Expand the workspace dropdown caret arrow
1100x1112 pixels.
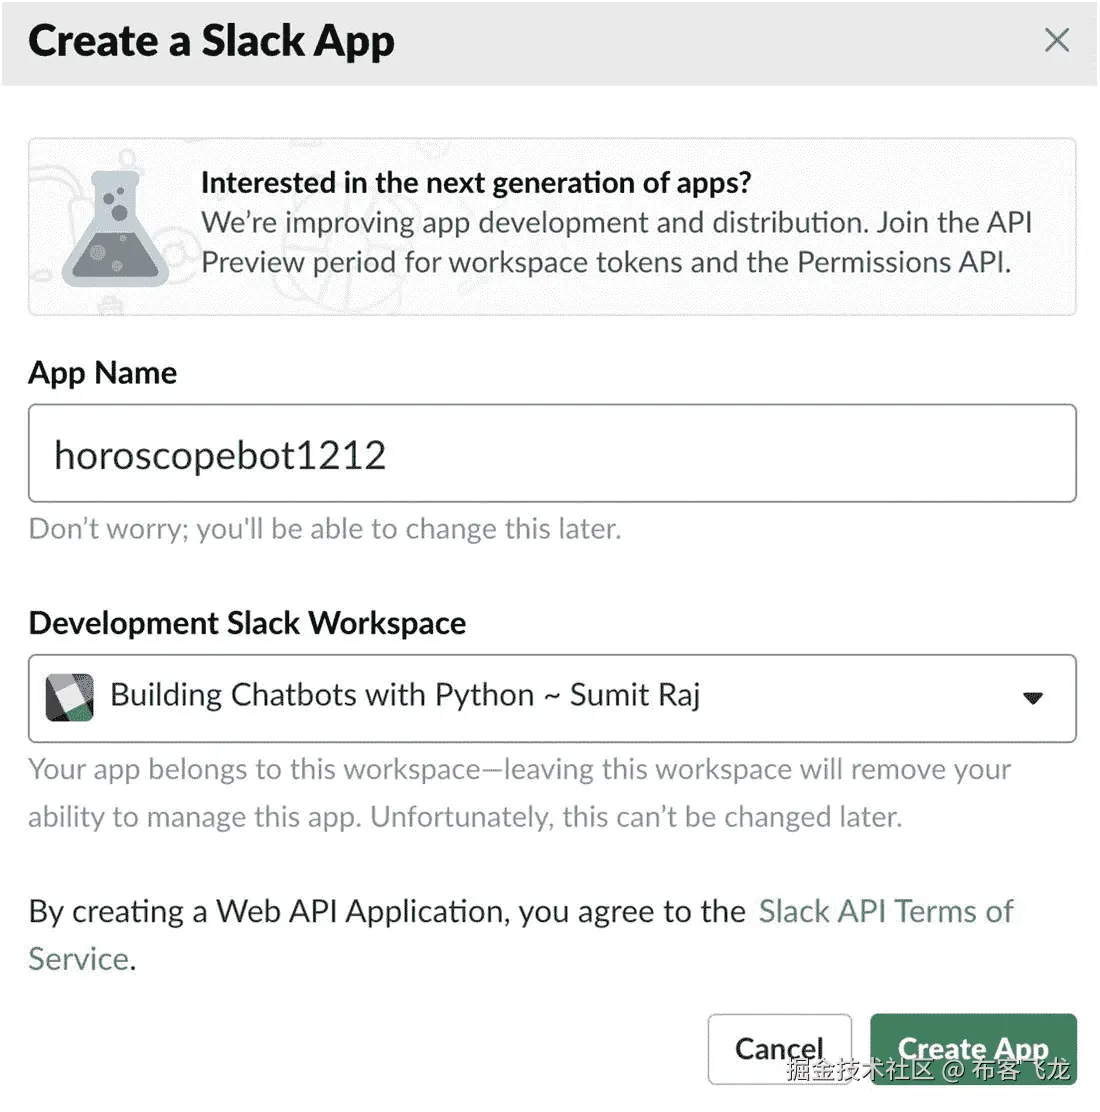[x=1033, y=698]
